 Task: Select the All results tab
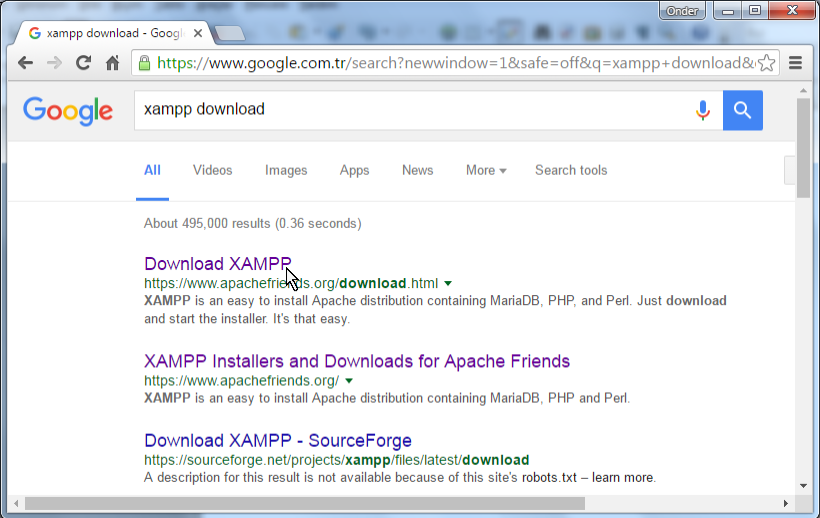152,170
